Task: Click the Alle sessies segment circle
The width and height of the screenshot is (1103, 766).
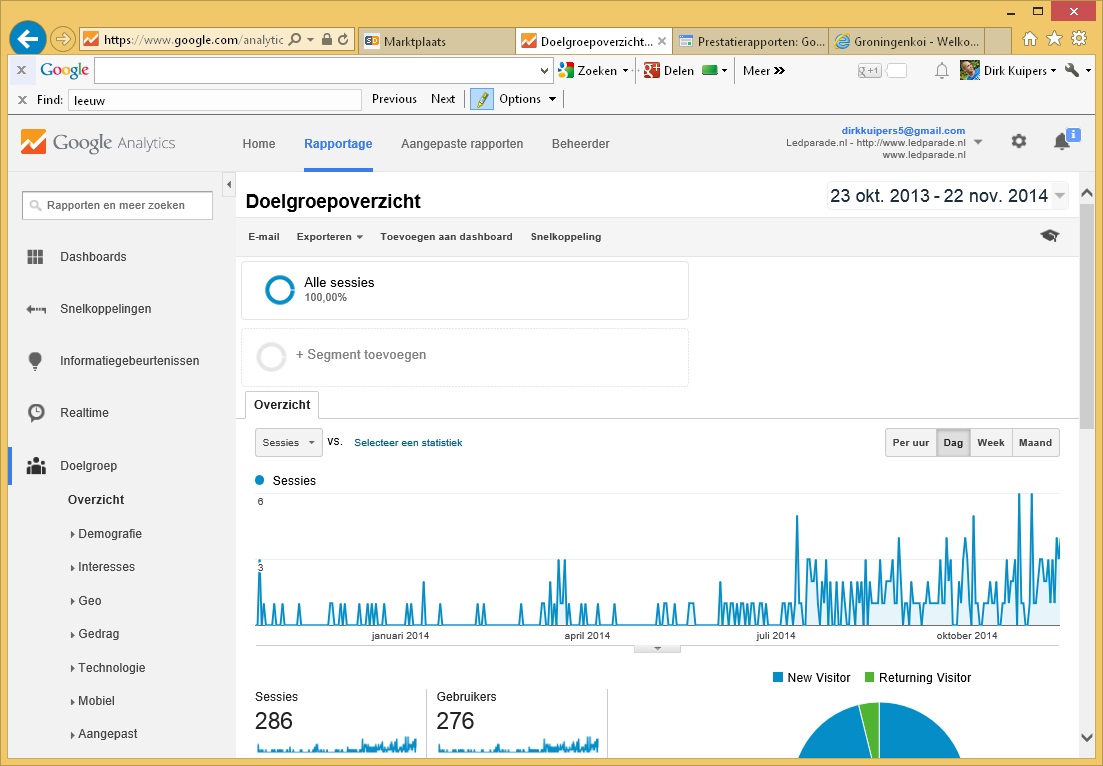Action: (279, 290)
